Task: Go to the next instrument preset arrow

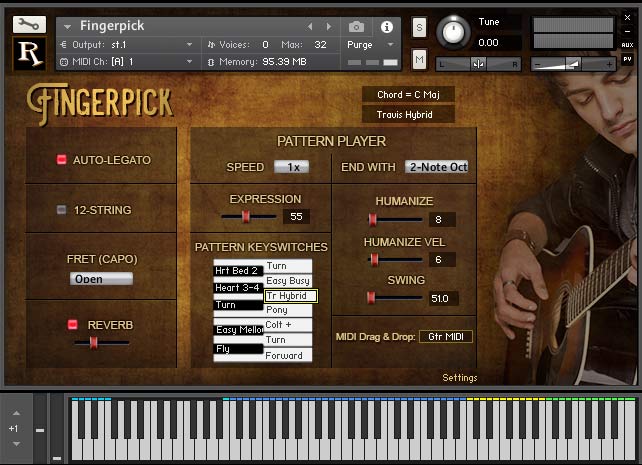Action: [x=329, y=27]
